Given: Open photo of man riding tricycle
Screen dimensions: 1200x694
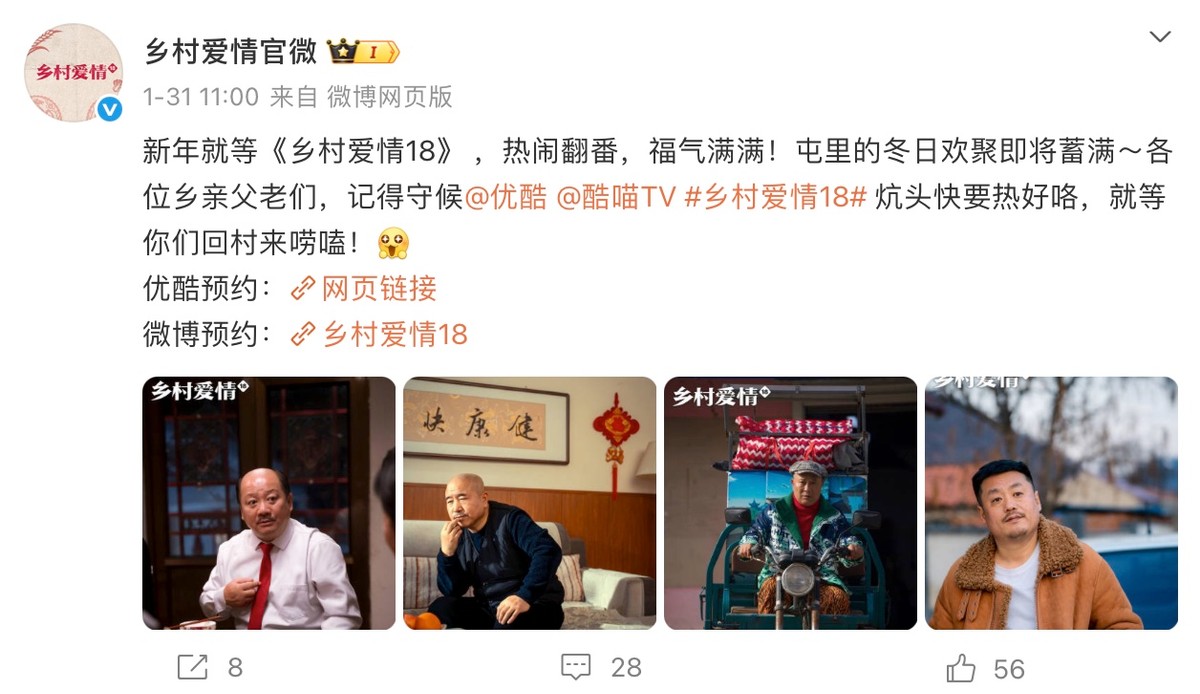Looking at the screenshot, I should pos(791,503).
